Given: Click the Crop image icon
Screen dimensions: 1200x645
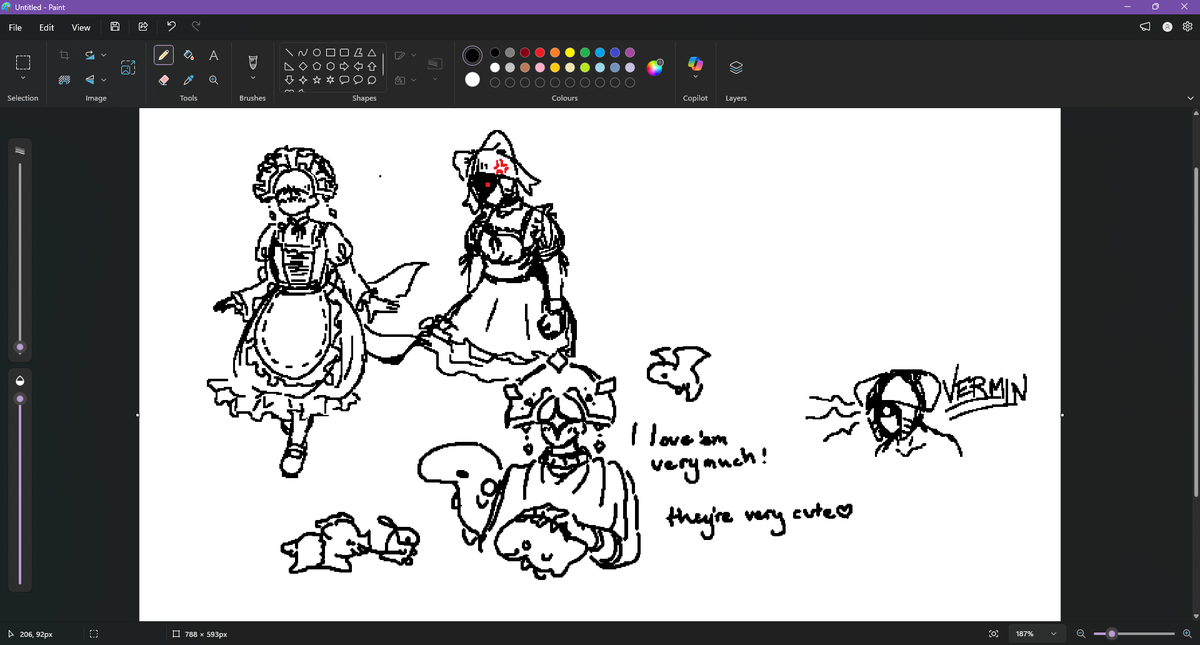Looking at the screenshot, I should tap(65, 56).
